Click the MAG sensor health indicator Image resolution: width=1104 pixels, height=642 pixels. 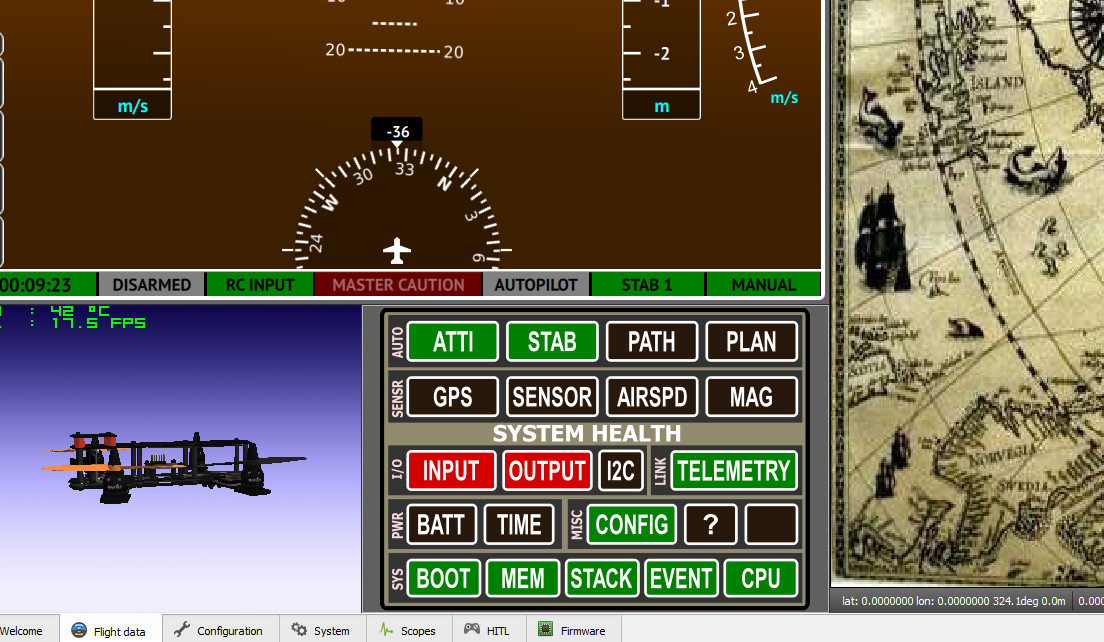coord(751,397)
